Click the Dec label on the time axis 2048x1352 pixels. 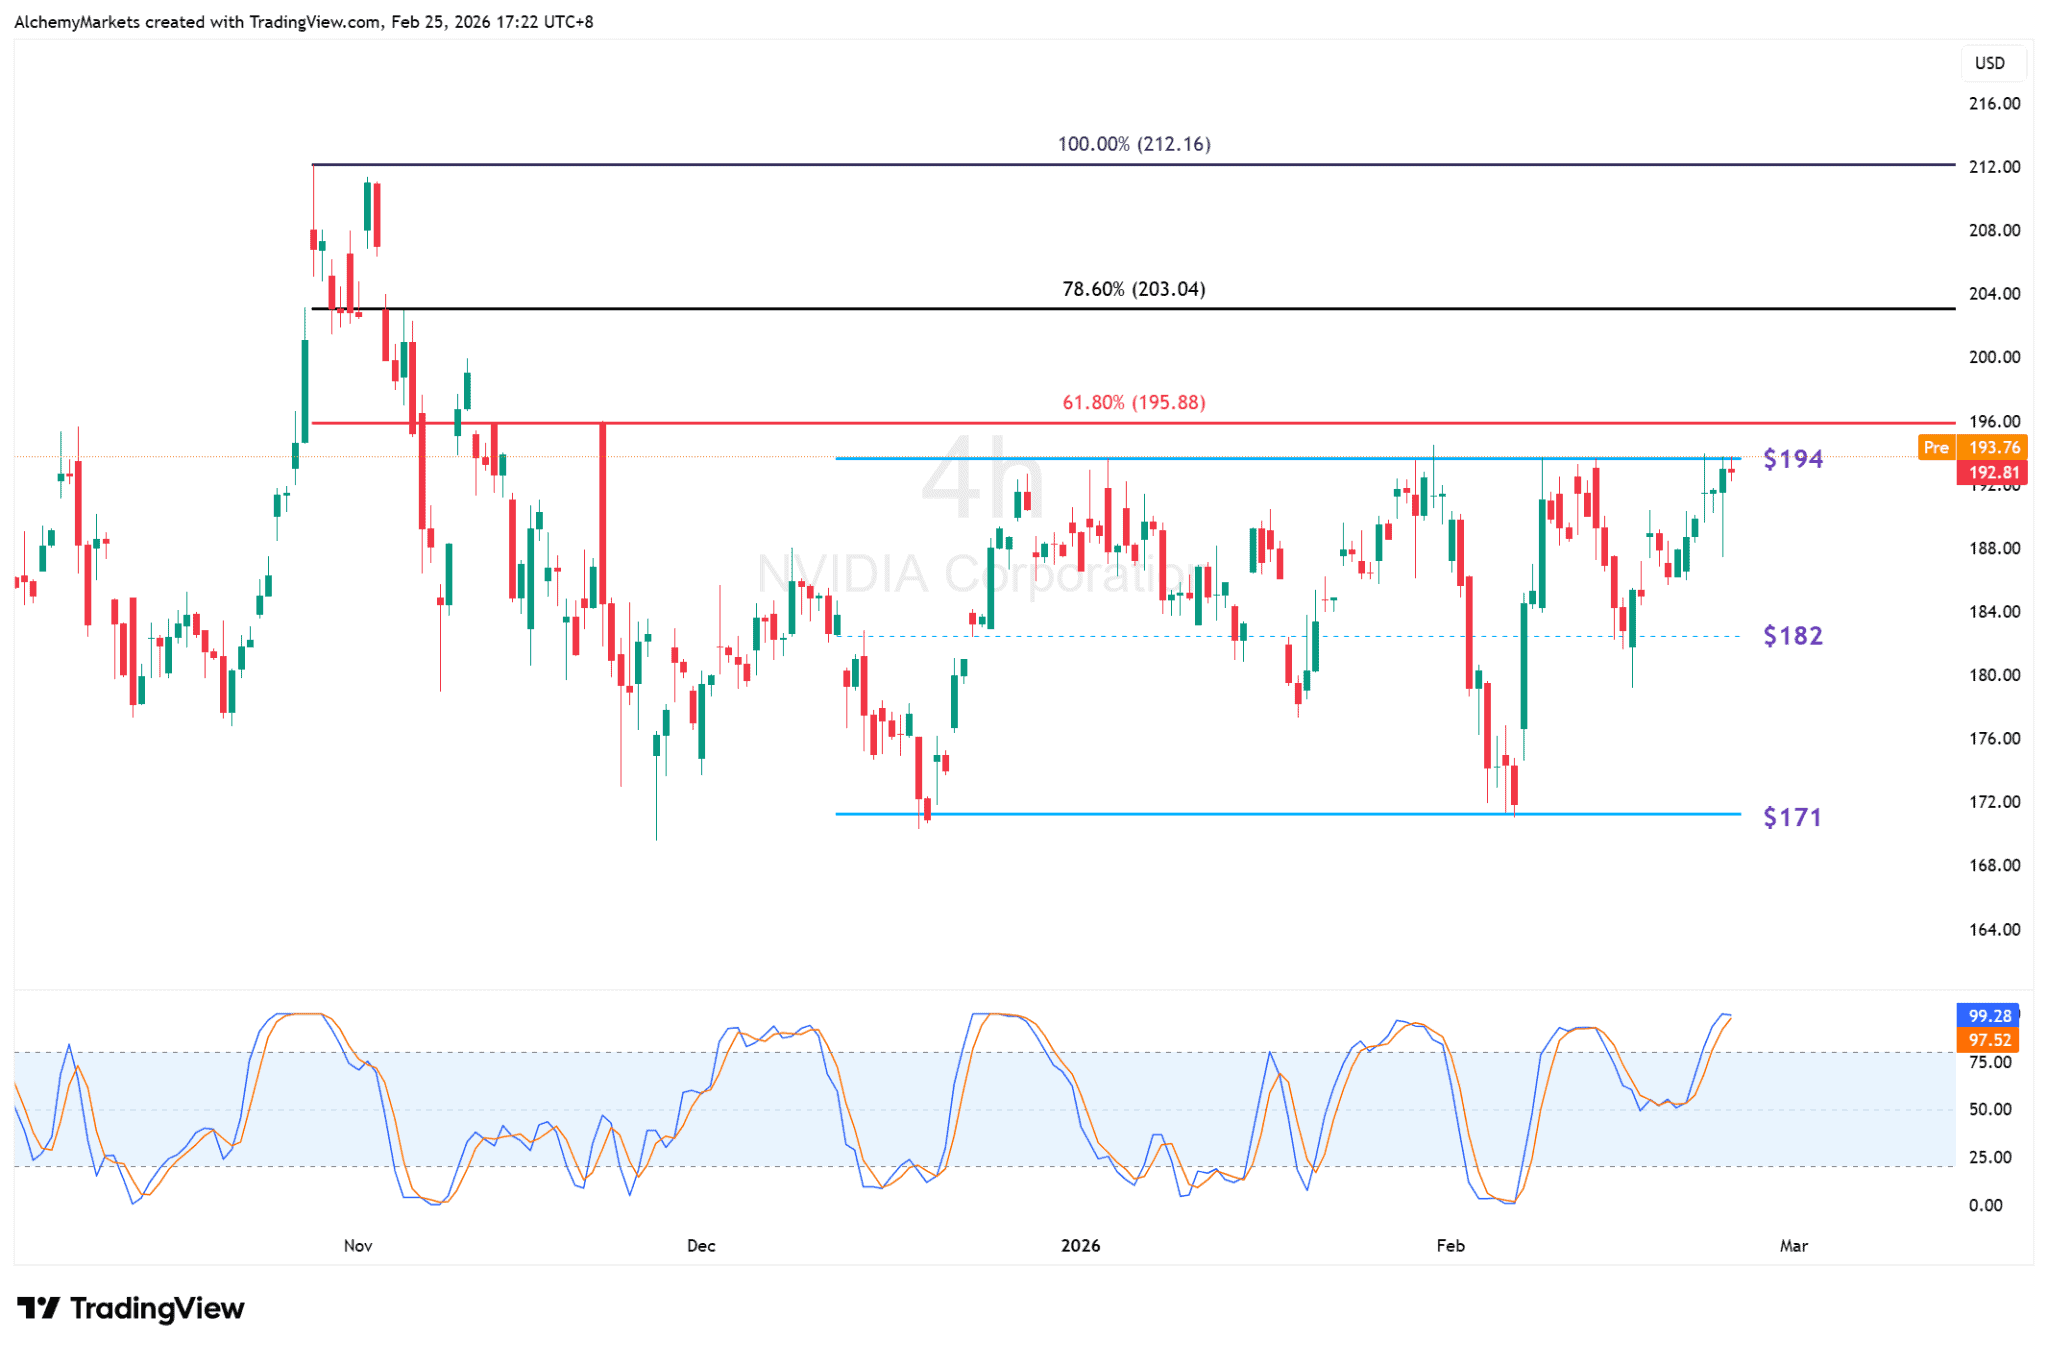(701, 1246)
